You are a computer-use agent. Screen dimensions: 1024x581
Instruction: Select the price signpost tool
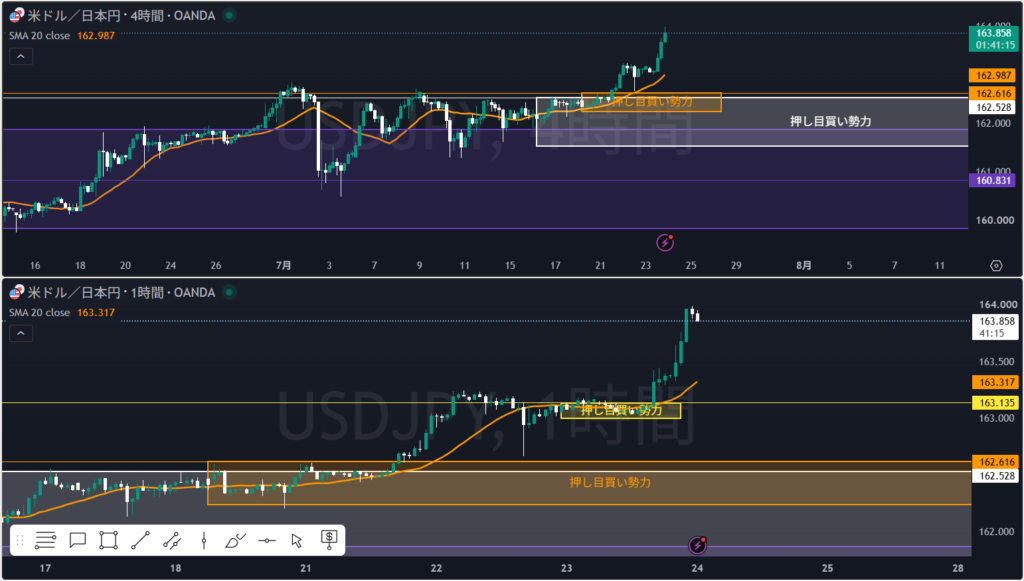point(329,539)
